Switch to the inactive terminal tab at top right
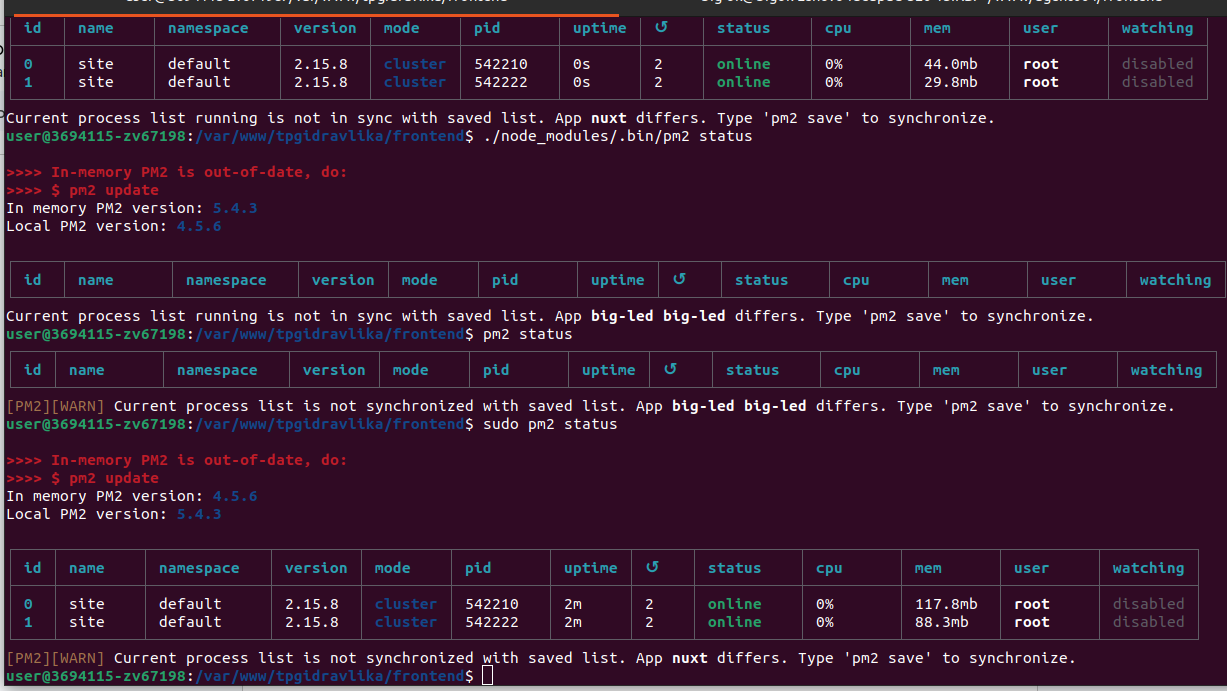Image resolution: width=1227 pixels, height=691 pixels. point(920,4)
